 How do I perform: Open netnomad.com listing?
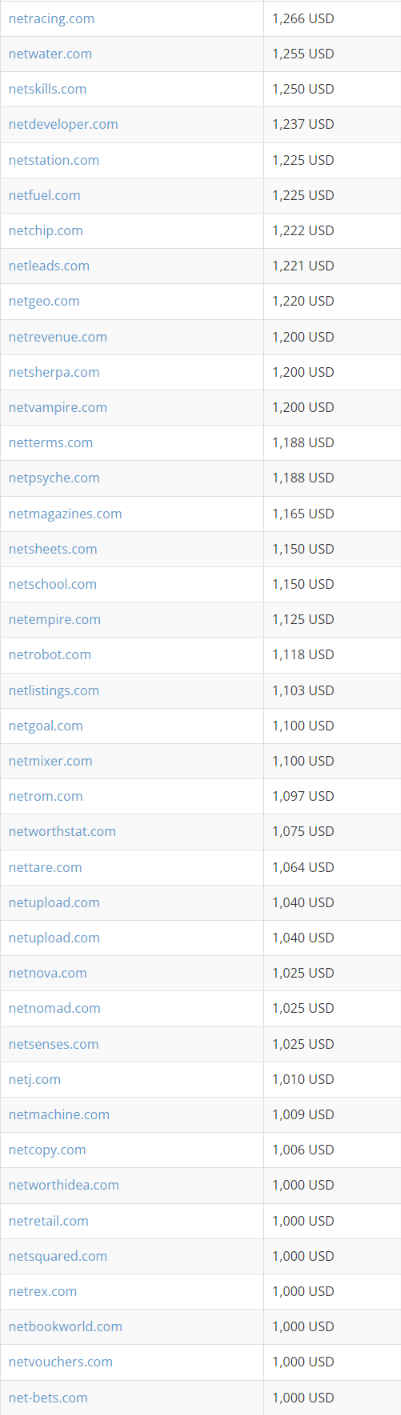point(54,1008)
